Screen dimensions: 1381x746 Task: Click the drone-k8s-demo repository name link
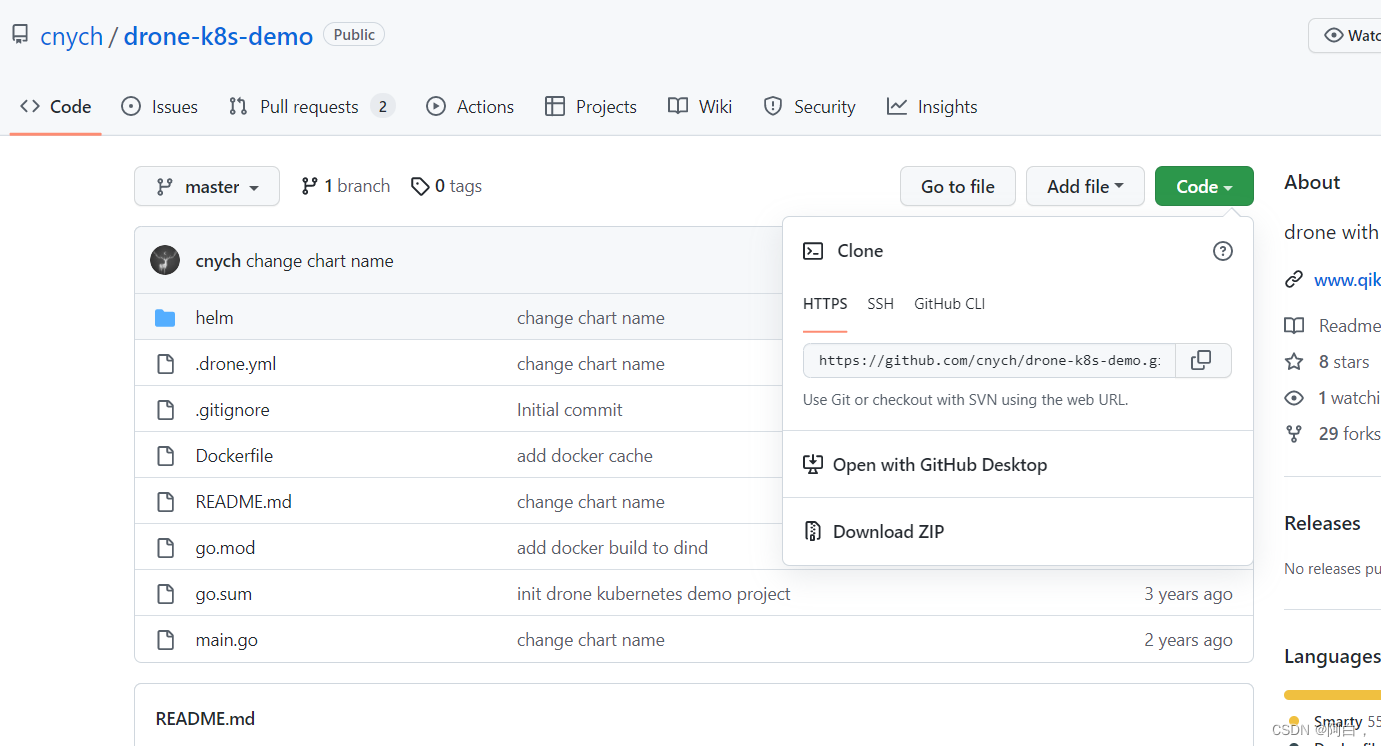pos(218,36)
